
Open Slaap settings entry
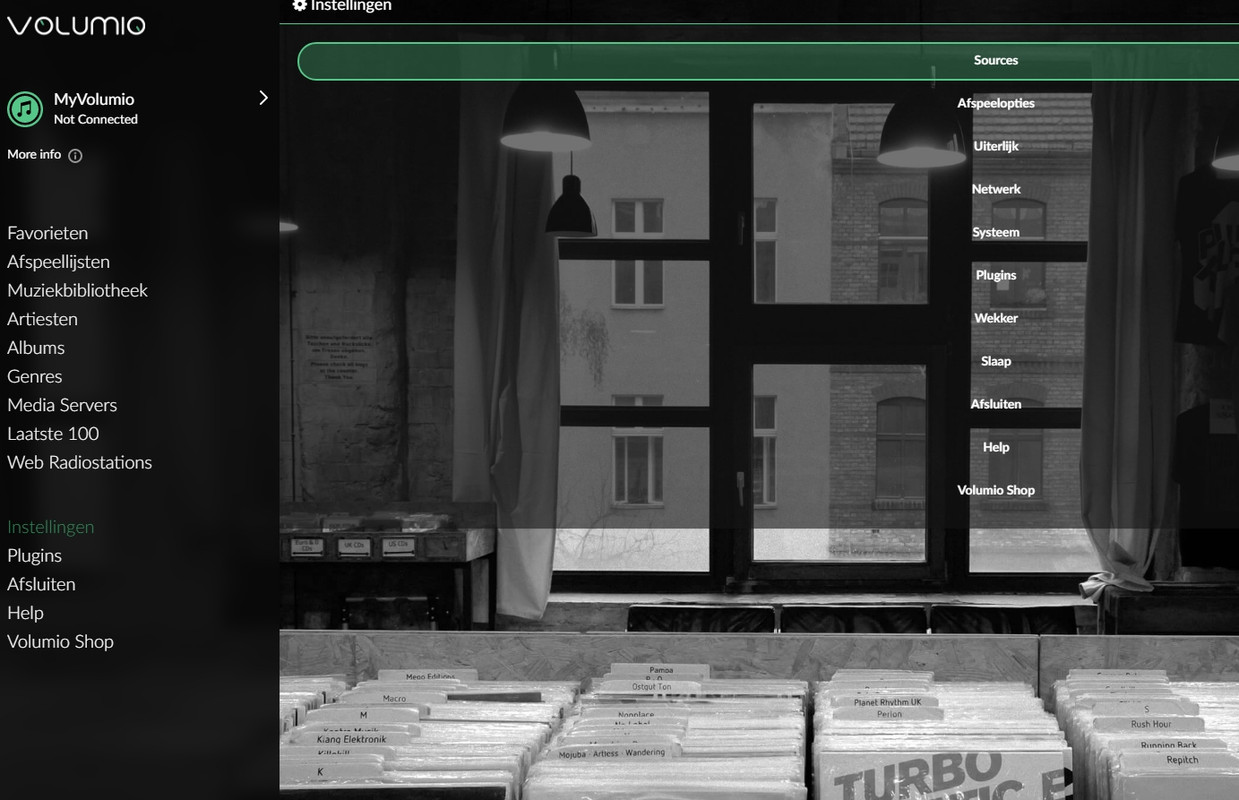pyautogui.click(x=996, y=362)
